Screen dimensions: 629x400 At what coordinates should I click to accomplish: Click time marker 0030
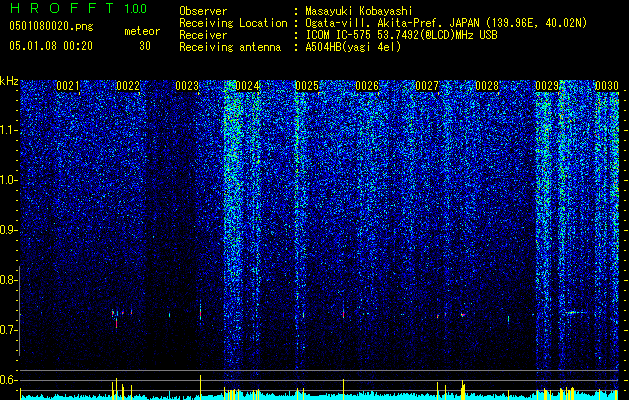coord(607,86)
